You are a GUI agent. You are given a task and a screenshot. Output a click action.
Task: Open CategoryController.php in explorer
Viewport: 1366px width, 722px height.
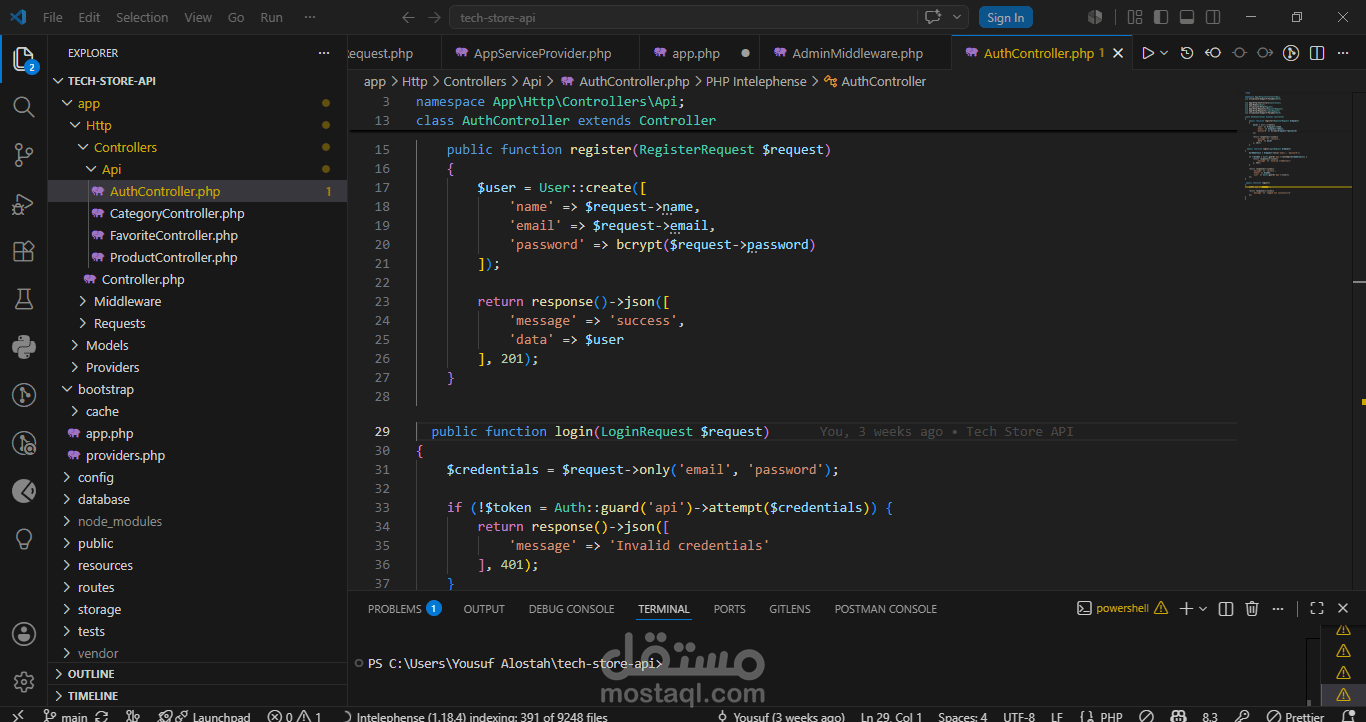click(x=177, y=213)
